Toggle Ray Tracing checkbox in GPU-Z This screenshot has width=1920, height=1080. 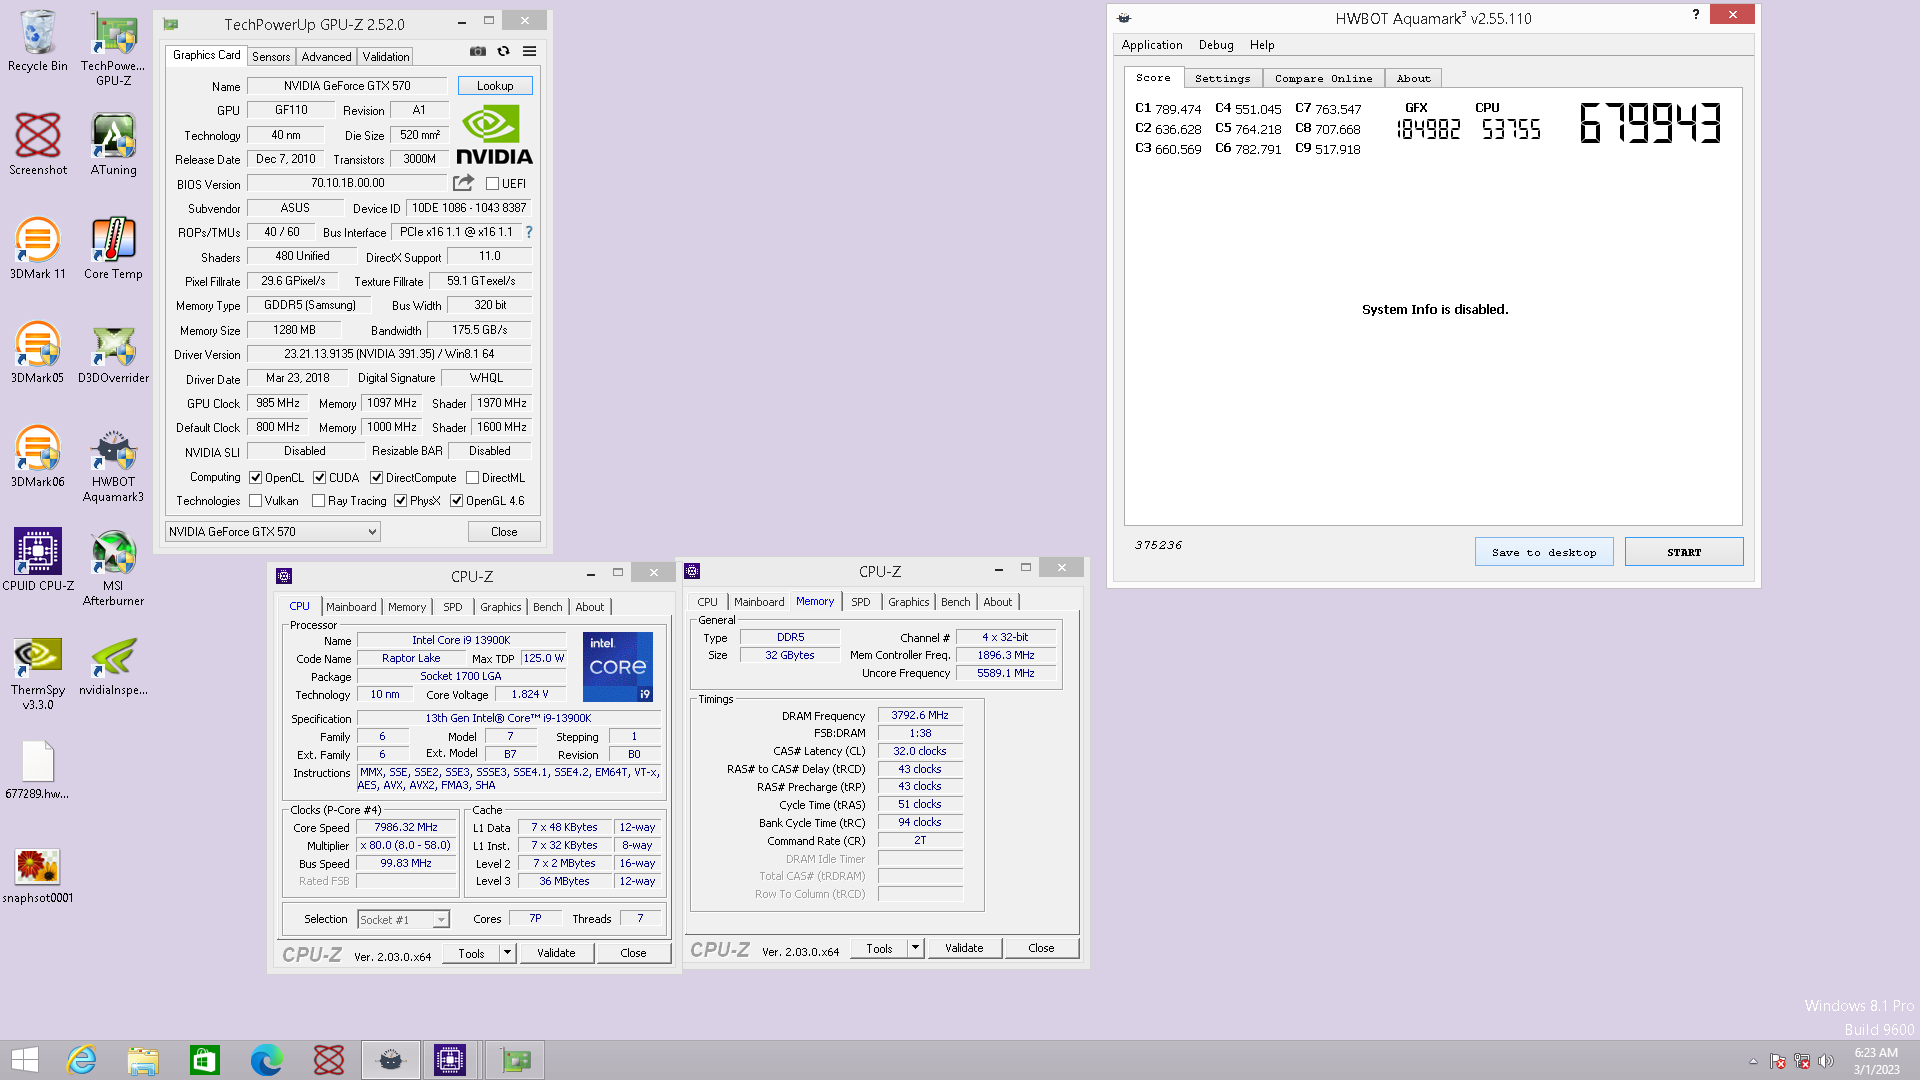(318, 501)
